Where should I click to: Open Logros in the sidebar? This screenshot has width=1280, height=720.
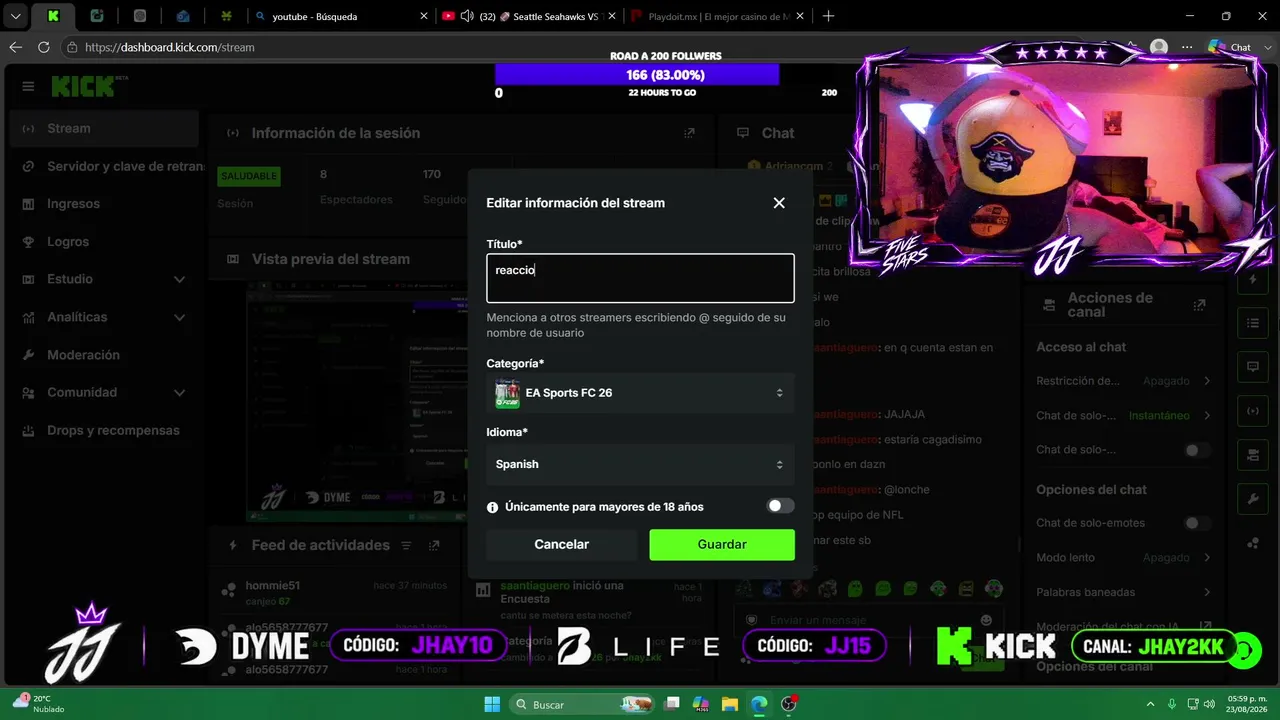click(104, 242)
